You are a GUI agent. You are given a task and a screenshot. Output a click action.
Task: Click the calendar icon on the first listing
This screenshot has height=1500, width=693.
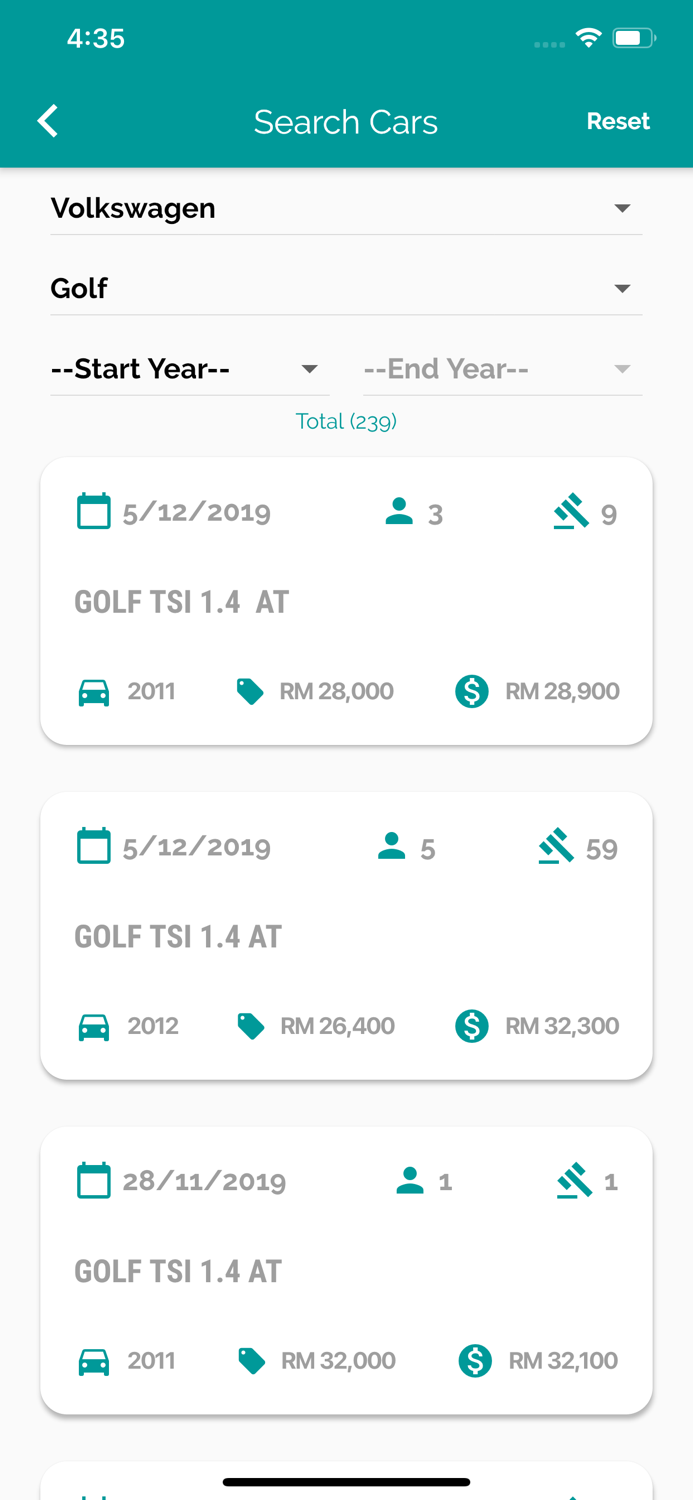click(x=93, y=510)
